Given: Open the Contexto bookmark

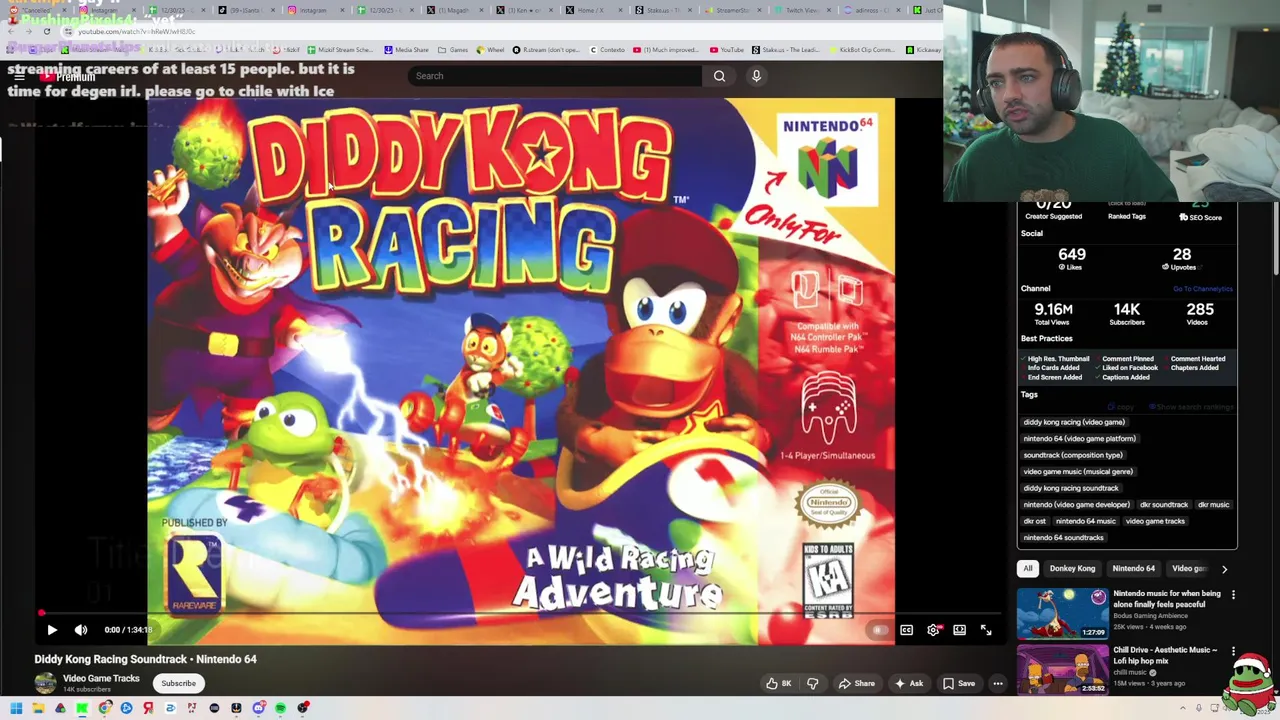Looking at the screenshot, I should [606, 49].
